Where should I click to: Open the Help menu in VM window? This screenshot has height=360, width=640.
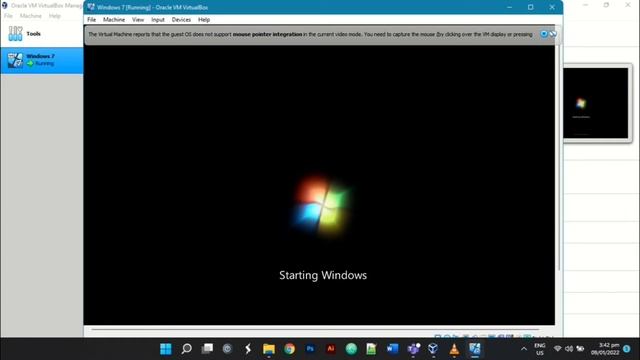point(204,20)
